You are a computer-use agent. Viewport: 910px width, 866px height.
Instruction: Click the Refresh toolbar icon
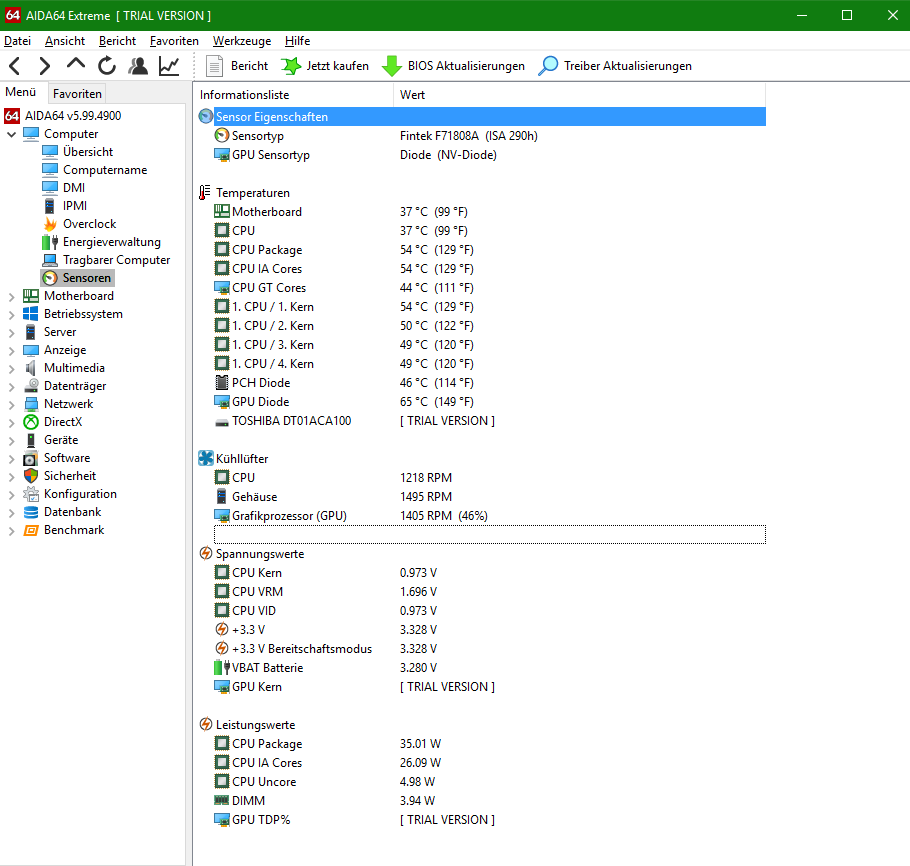click(107, 66)
